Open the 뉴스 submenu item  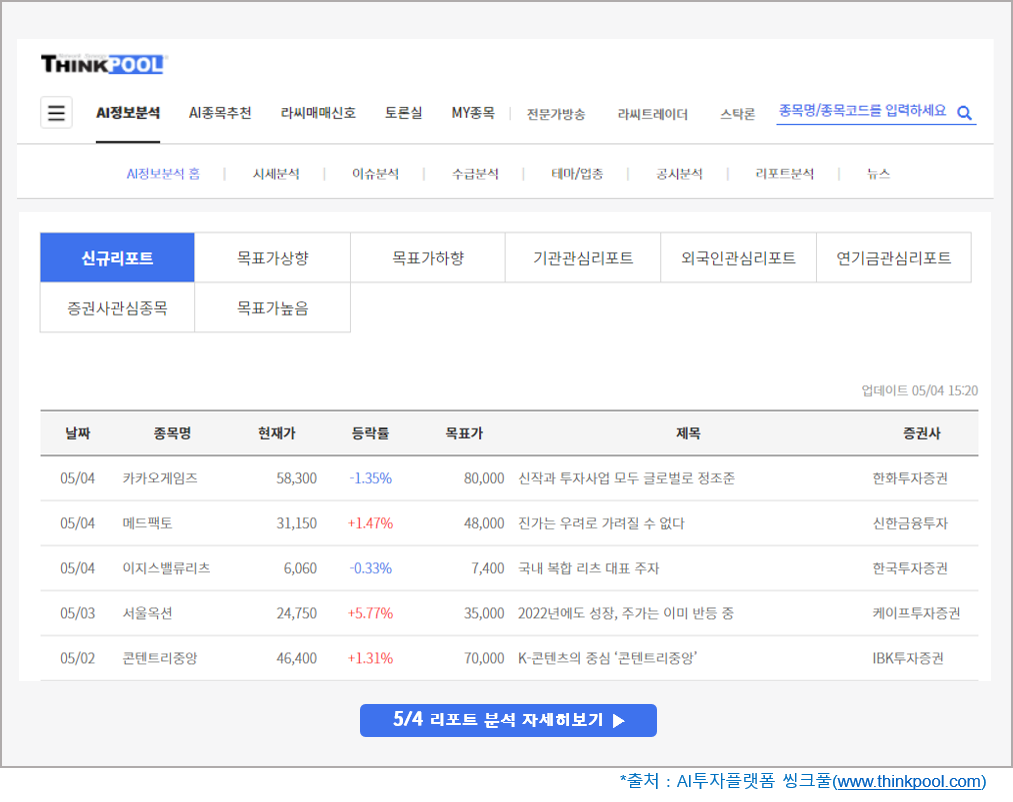point(877,172)
